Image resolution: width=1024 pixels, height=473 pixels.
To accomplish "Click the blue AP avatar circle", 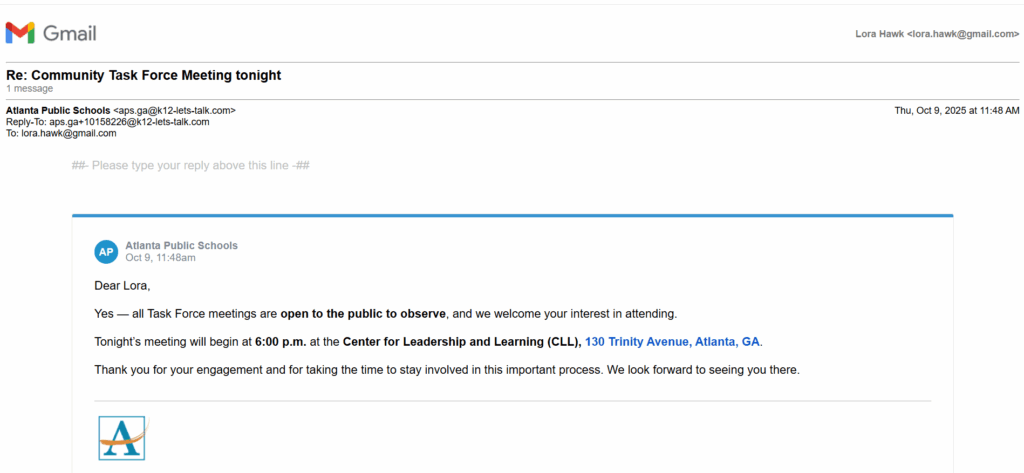I will coord(106,252).
